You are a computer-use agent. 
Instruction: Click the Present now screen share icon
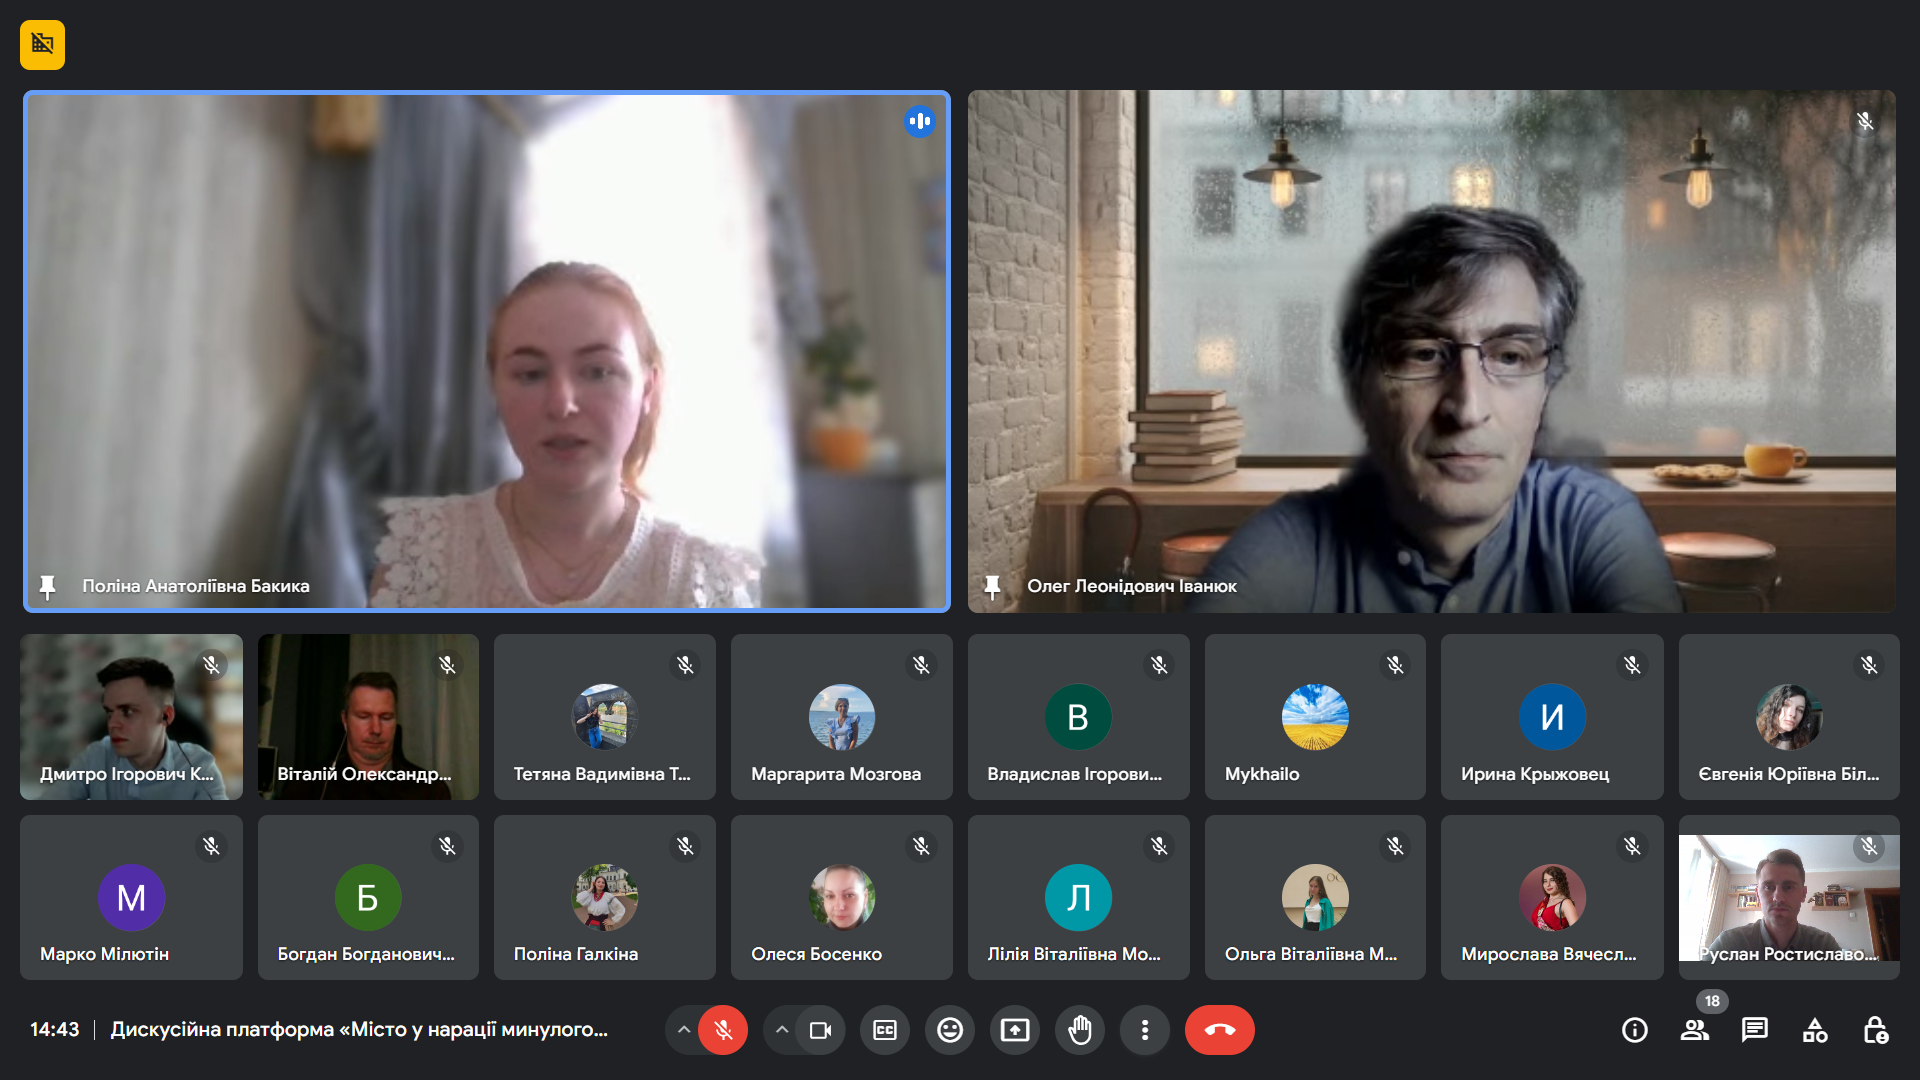[1014, 1030]
